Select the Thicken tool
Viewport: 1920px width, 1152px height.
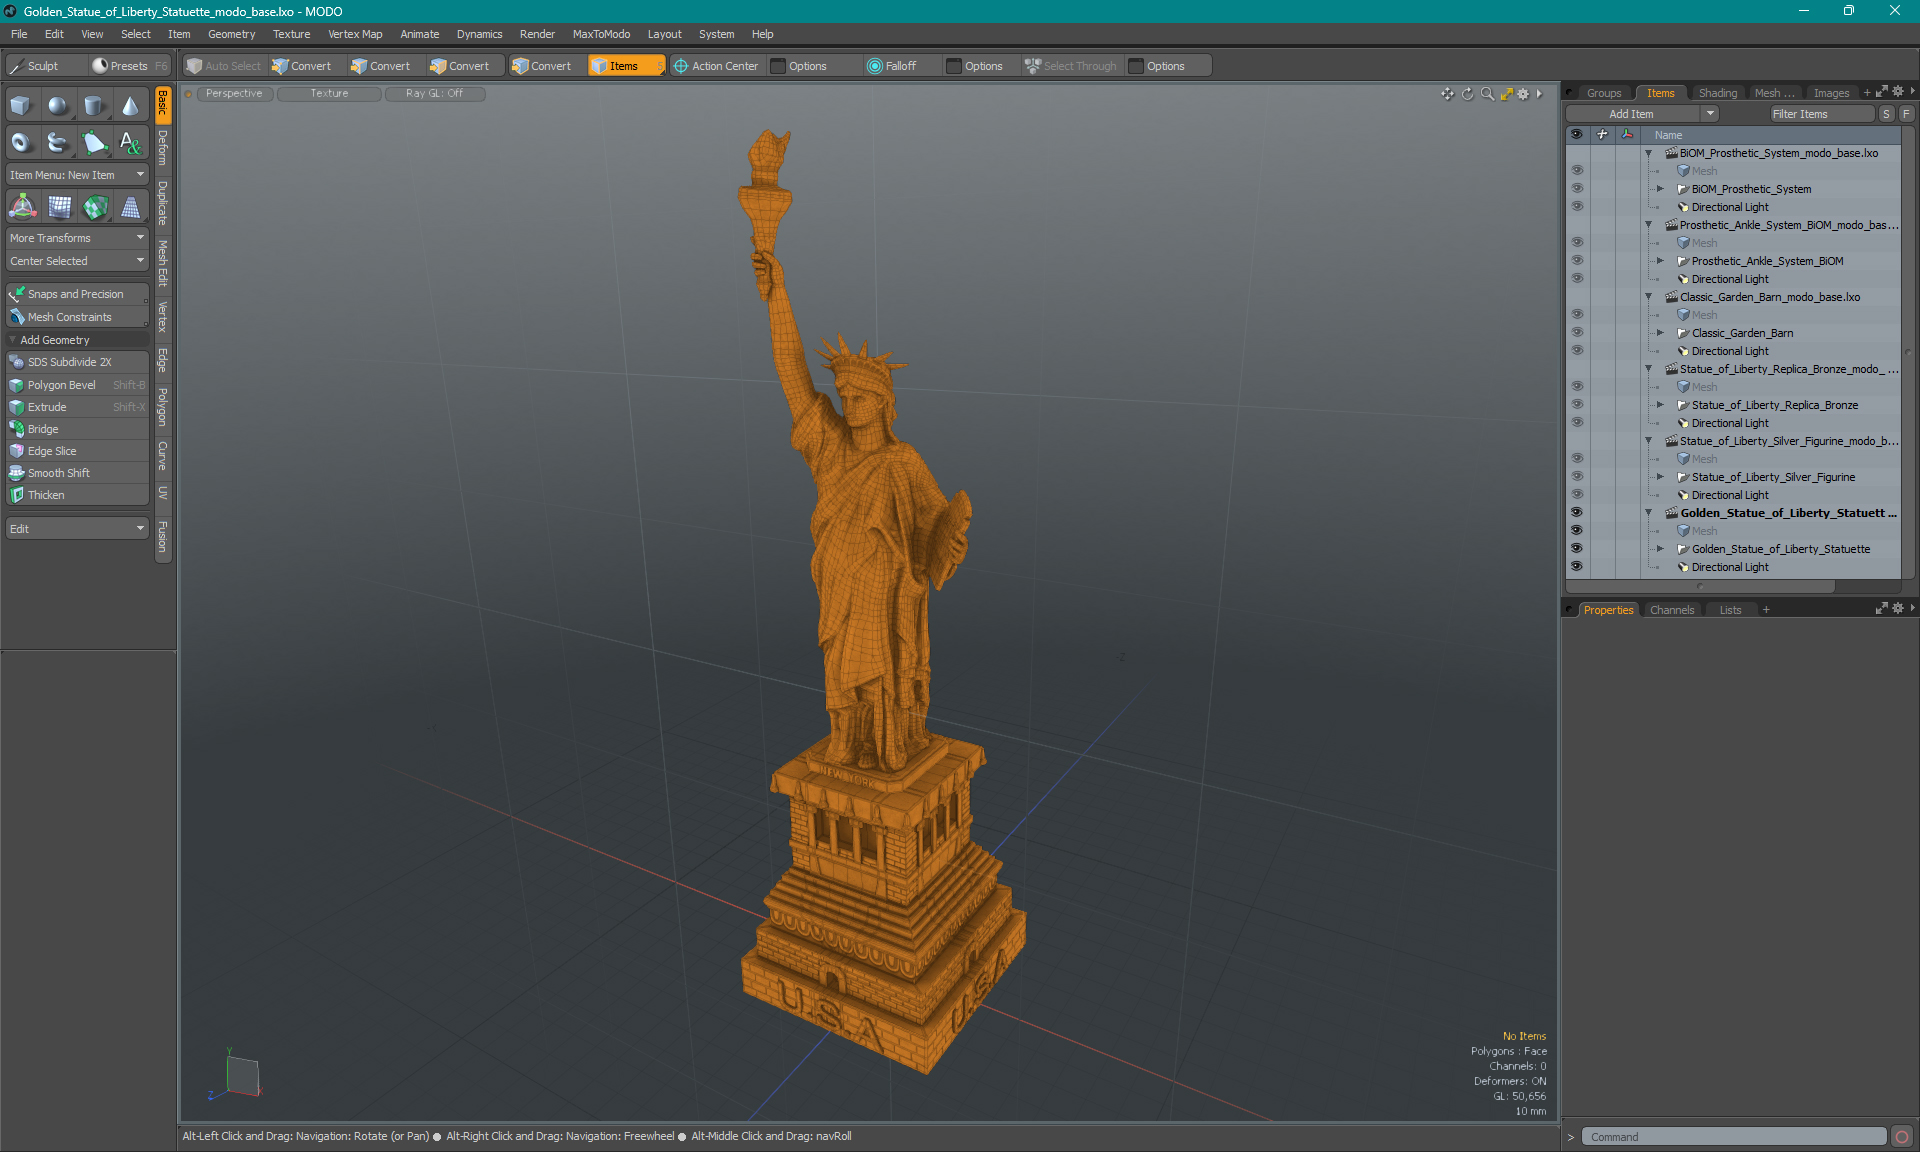pyautogui.click(x=77, y=495)
